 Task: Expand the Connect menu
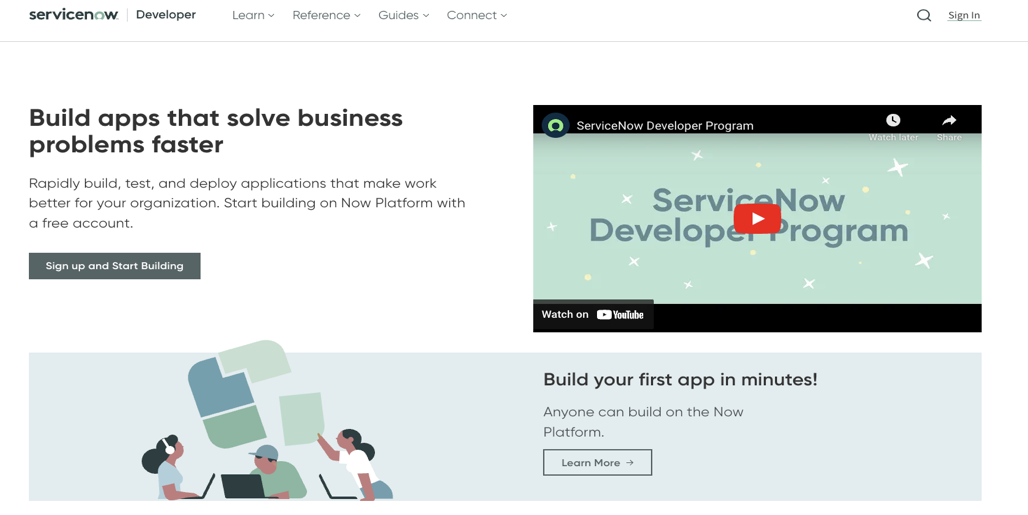pos(477,15)
